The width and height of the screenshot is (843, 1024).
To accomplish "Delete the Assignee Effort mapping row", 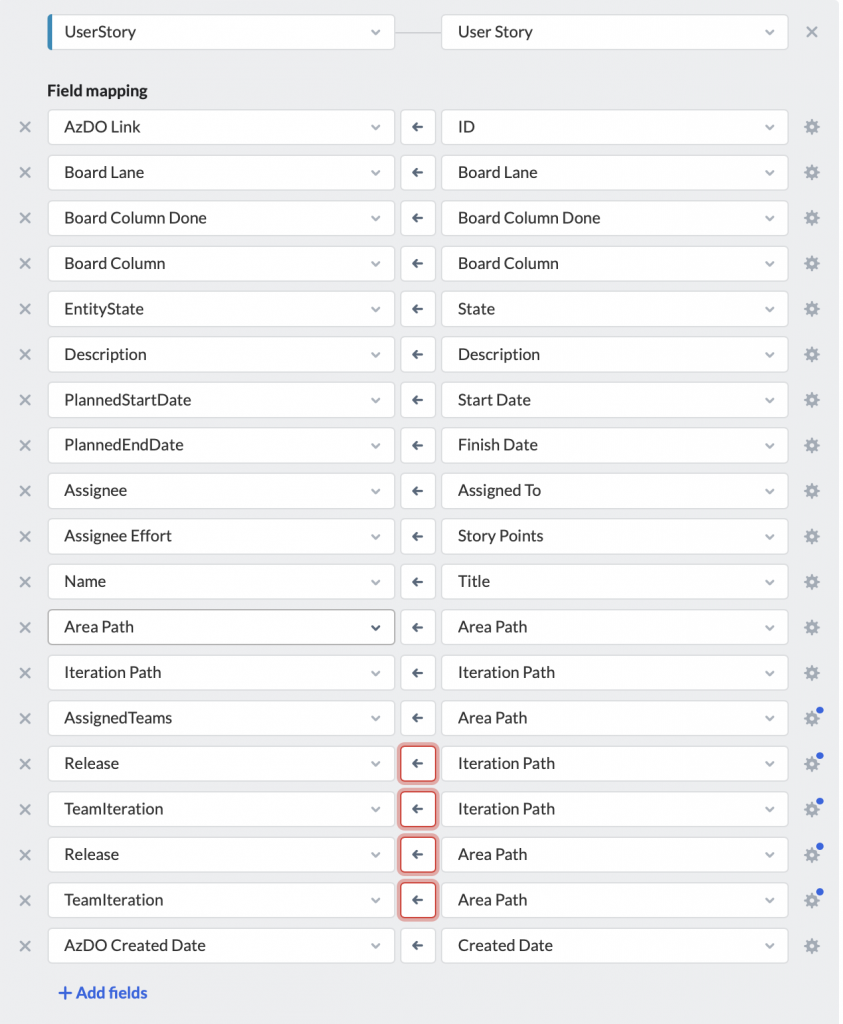I will (x=25, y=536).
